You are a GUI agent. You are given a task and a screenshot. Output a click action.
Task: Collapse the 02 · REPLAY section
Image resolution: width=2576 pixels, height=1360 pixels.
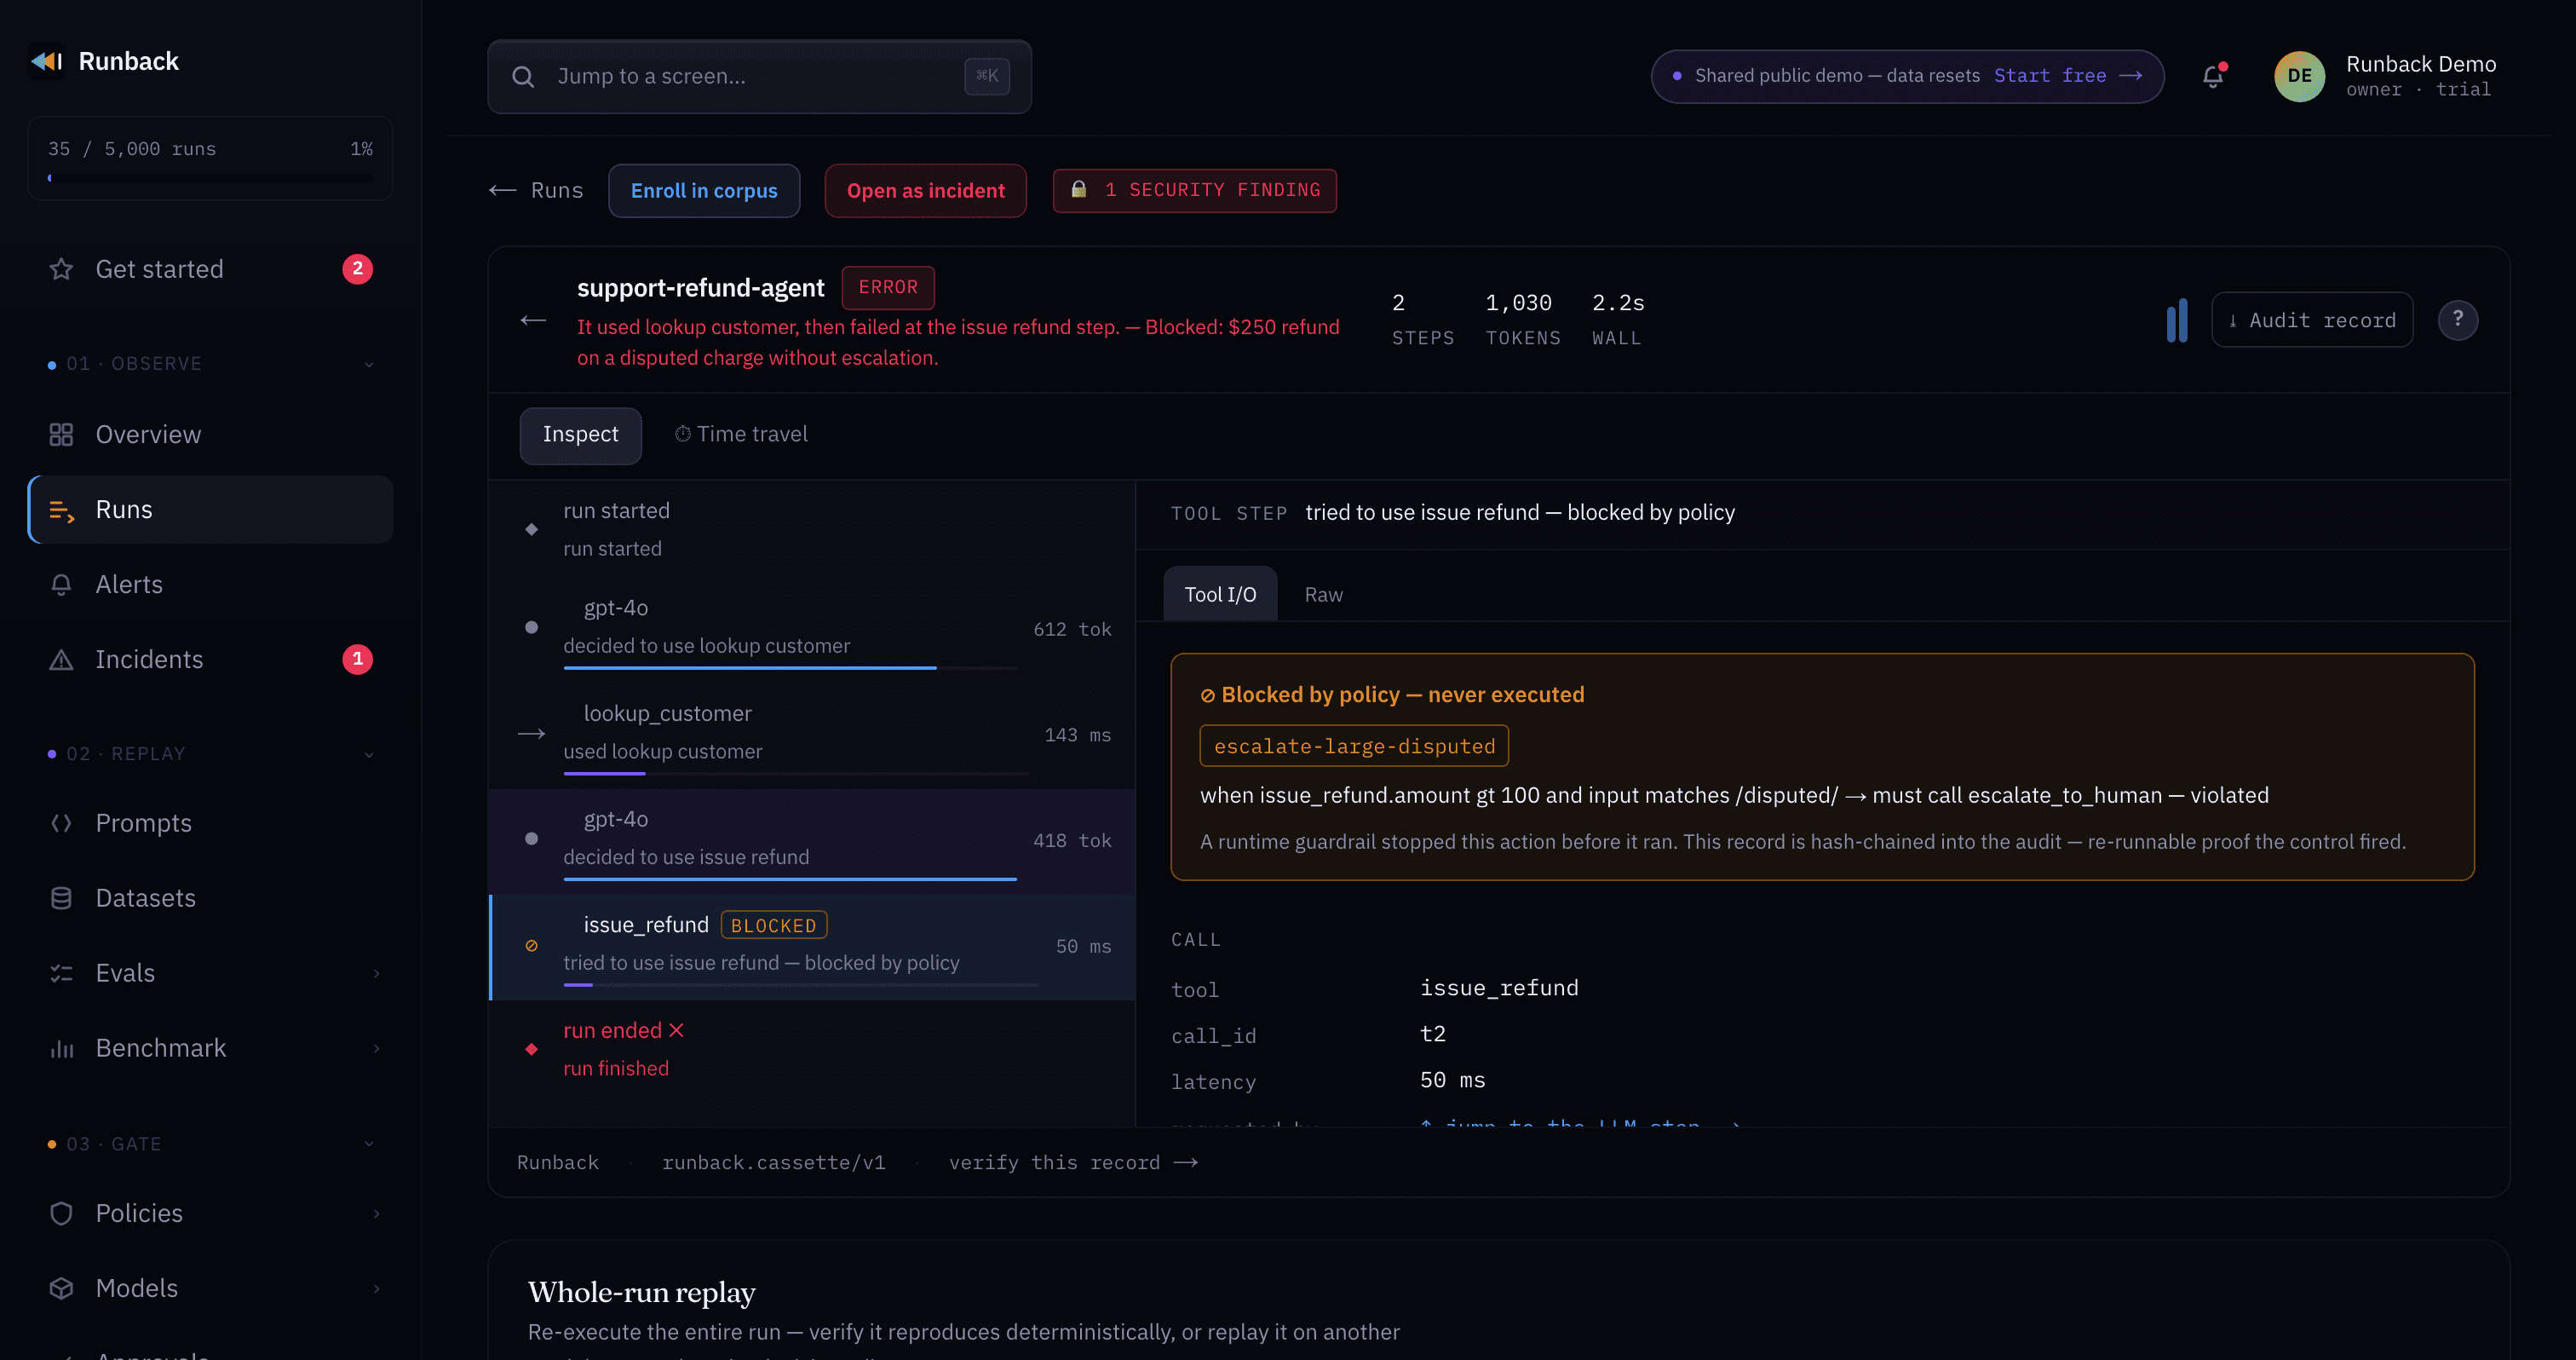pyautogui.click(x=369, y=754)
